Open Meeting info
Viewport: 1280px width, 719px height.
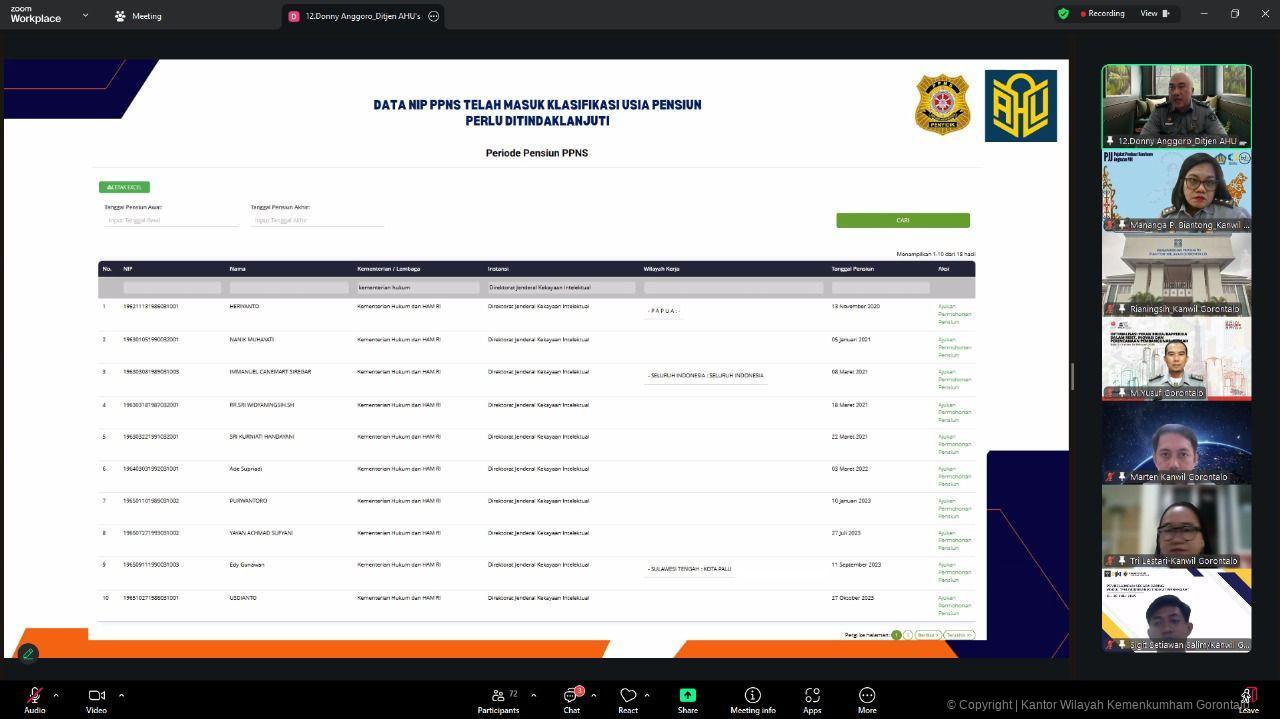pos(752,696)
